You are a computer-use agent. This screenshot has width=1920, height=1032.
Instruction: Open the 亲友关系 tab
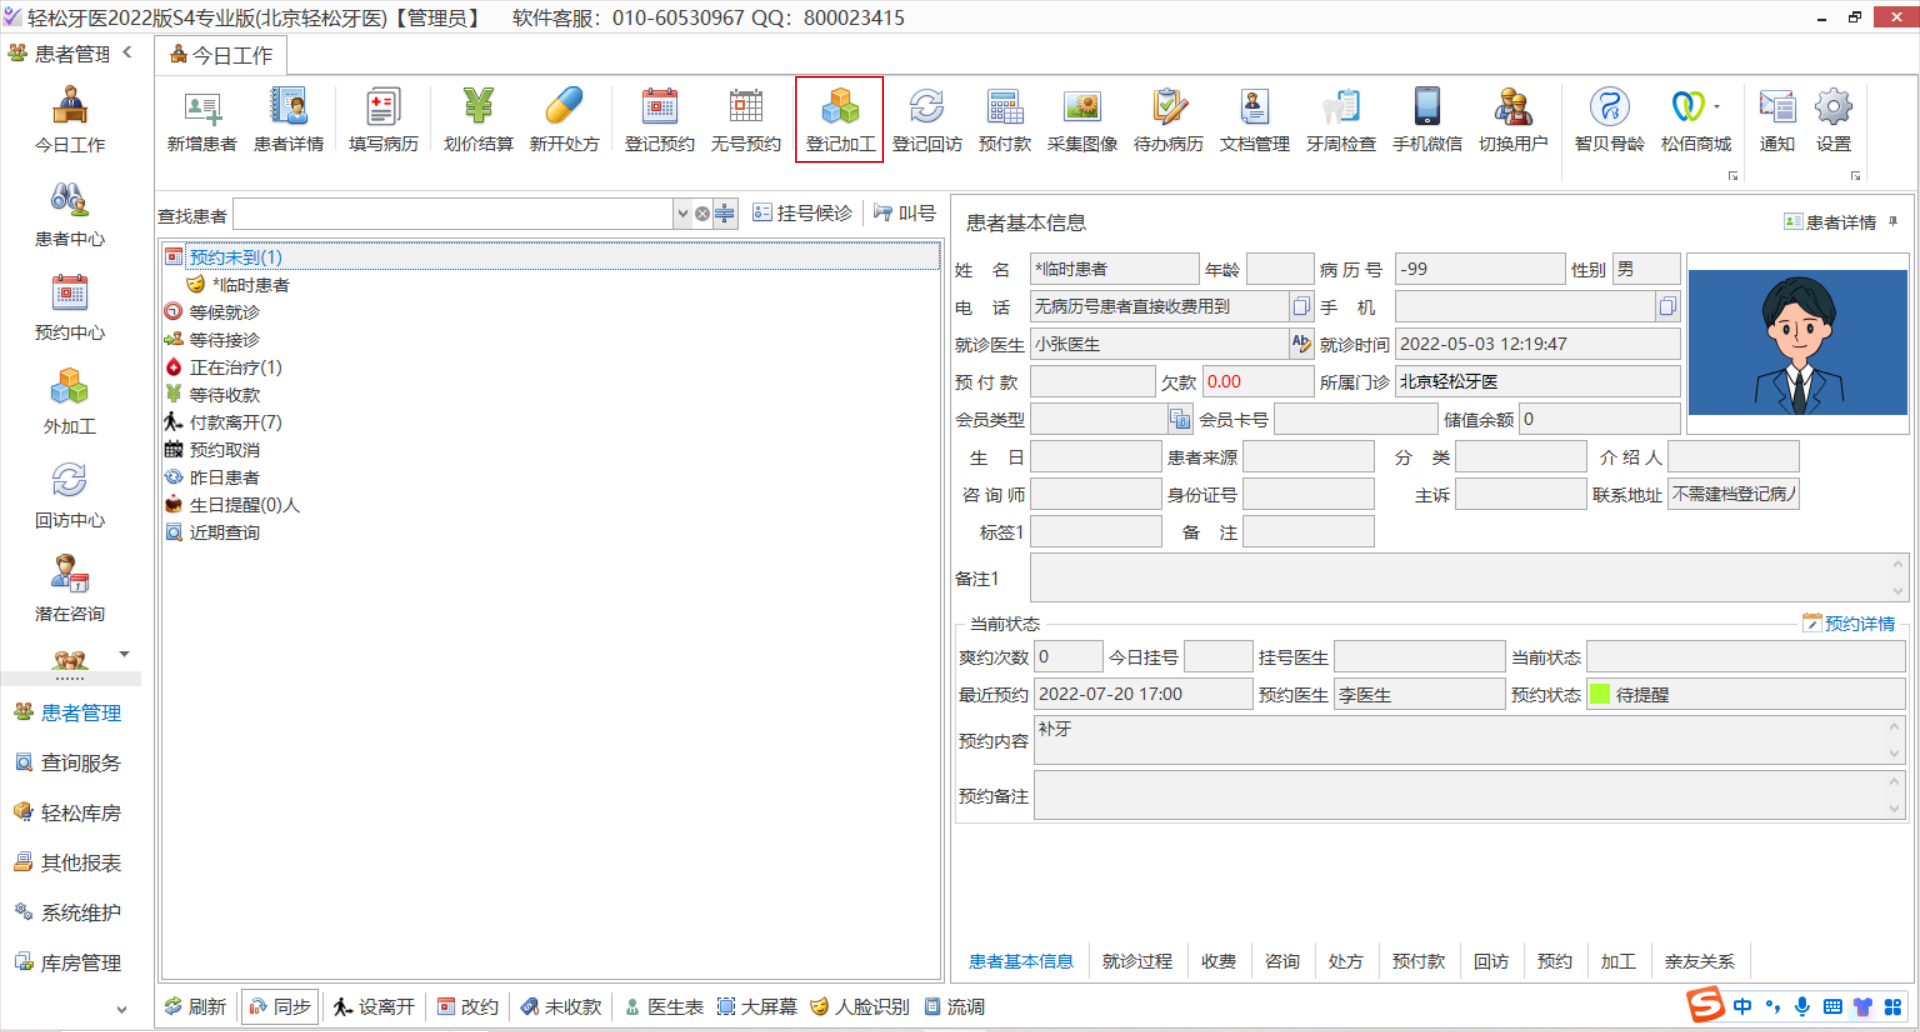pos(1699,961)
